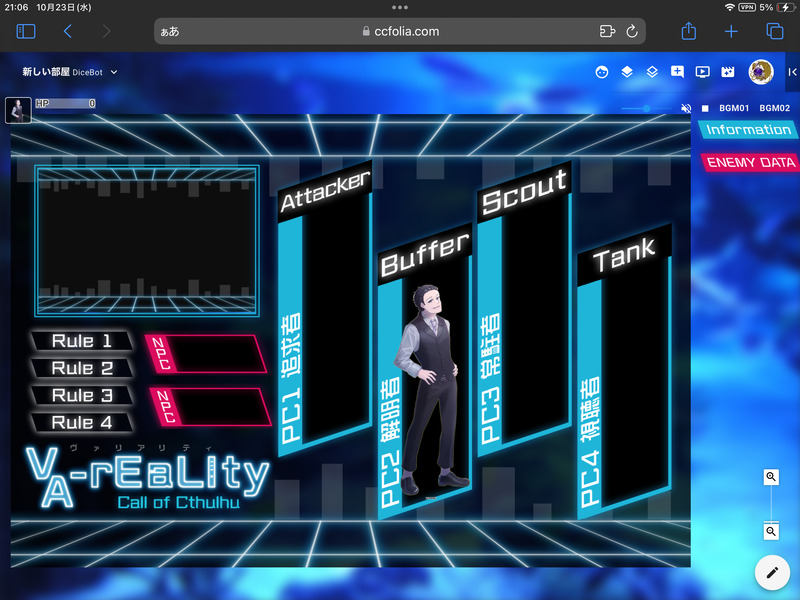Zoom in on the board
The image size is (800, 600).
pos(771,477)
